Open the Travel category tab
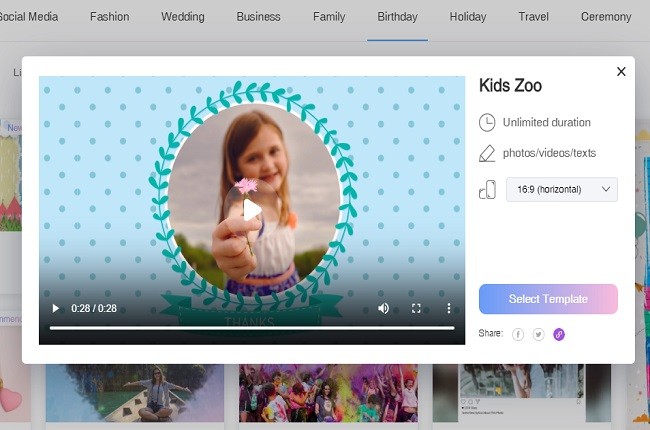 pos(533,17)
